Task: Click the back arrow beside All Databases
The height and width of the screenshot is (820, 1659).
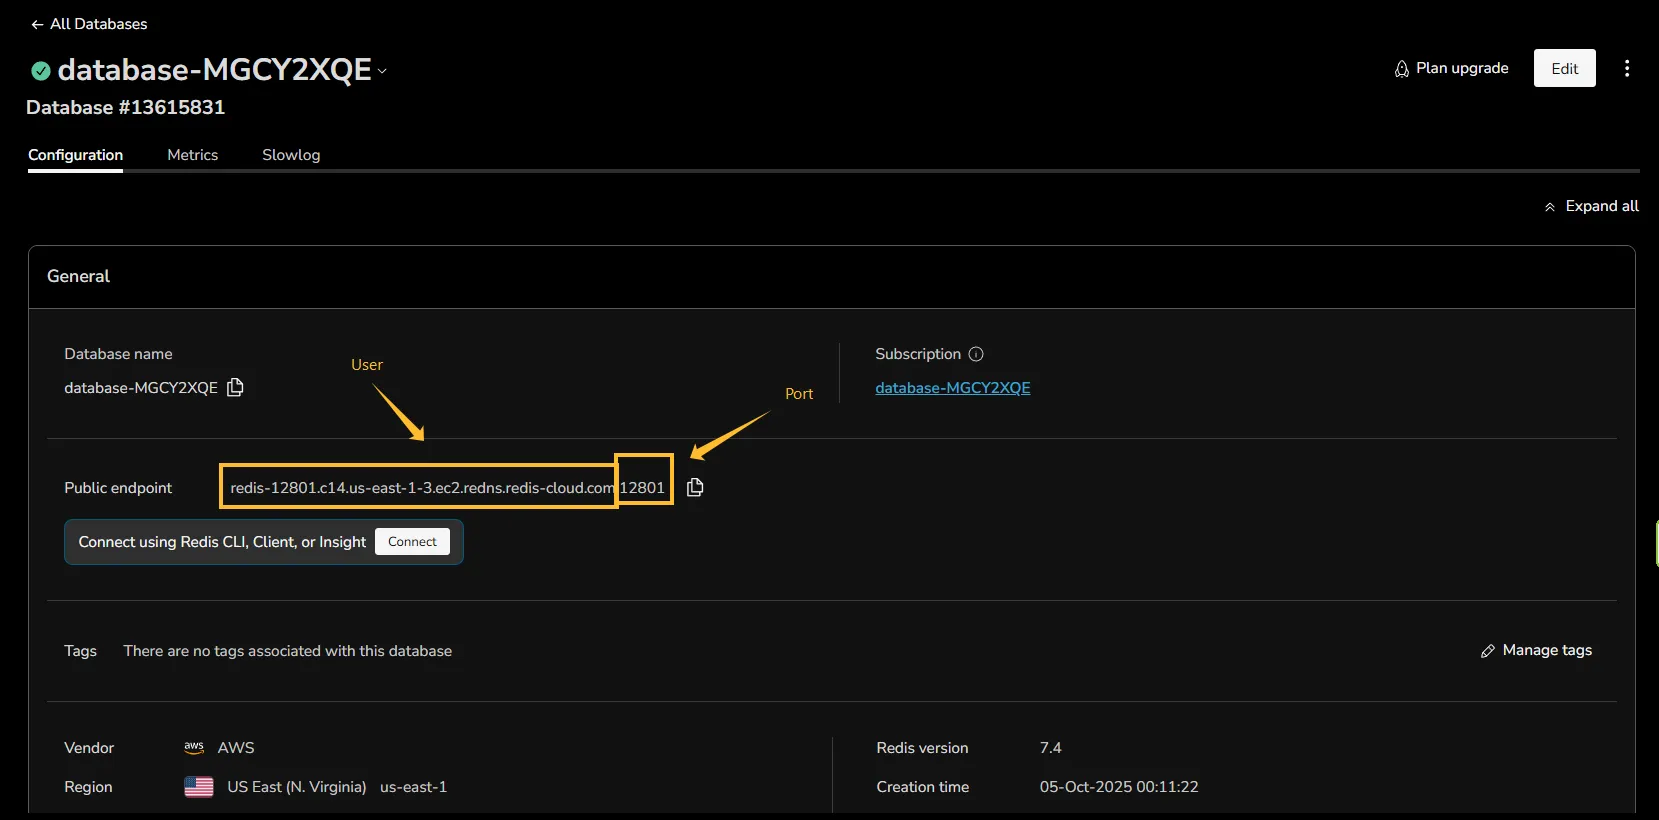Action: coord(37,24)
